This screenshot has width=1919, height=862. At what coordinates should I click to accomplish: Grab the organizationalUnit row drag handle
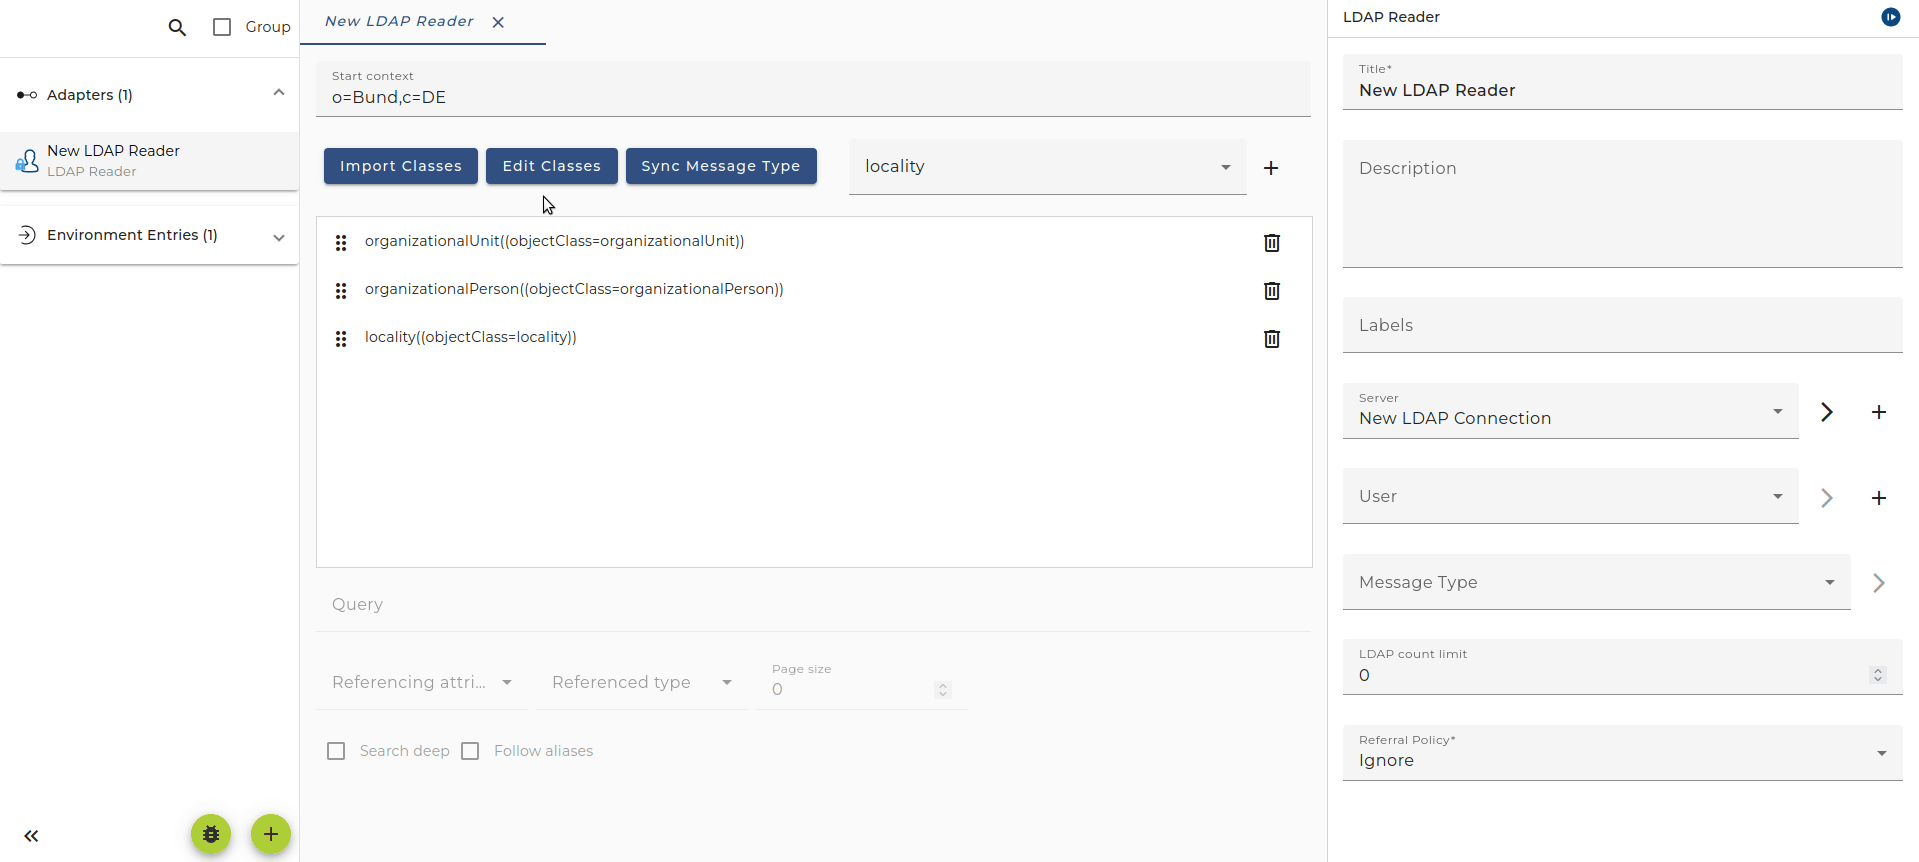click(x=341, y=243)
